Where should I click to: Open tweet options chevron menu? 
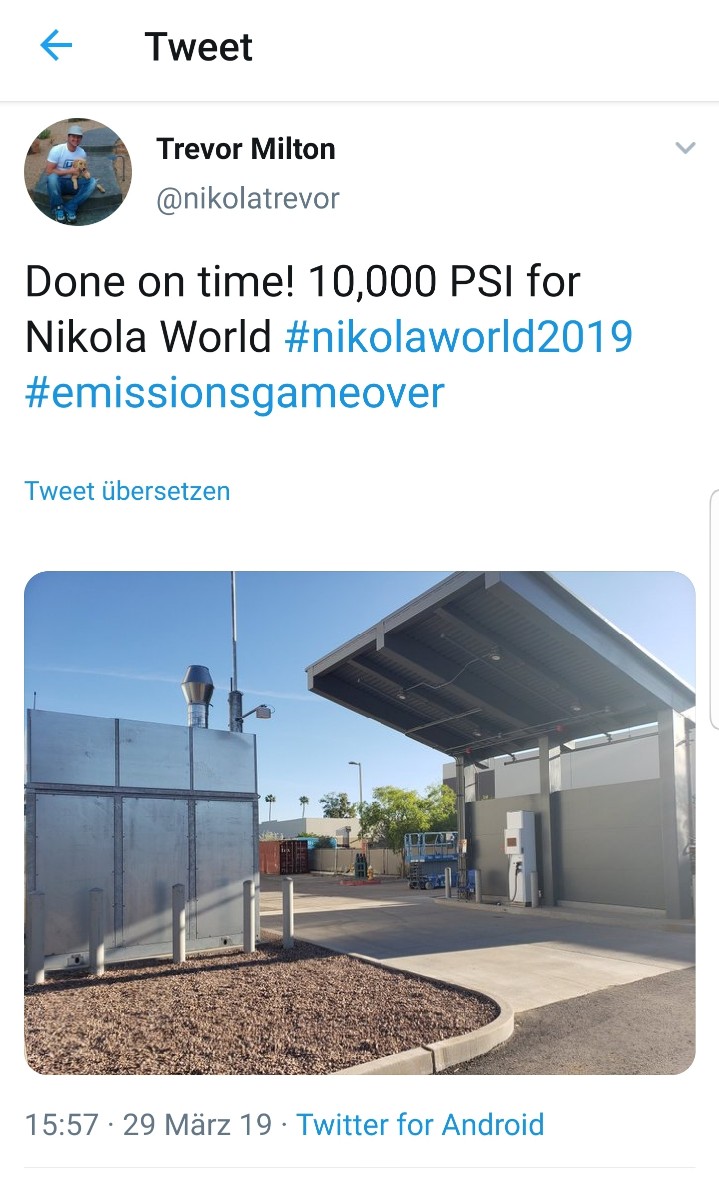(x=684, y=148)
